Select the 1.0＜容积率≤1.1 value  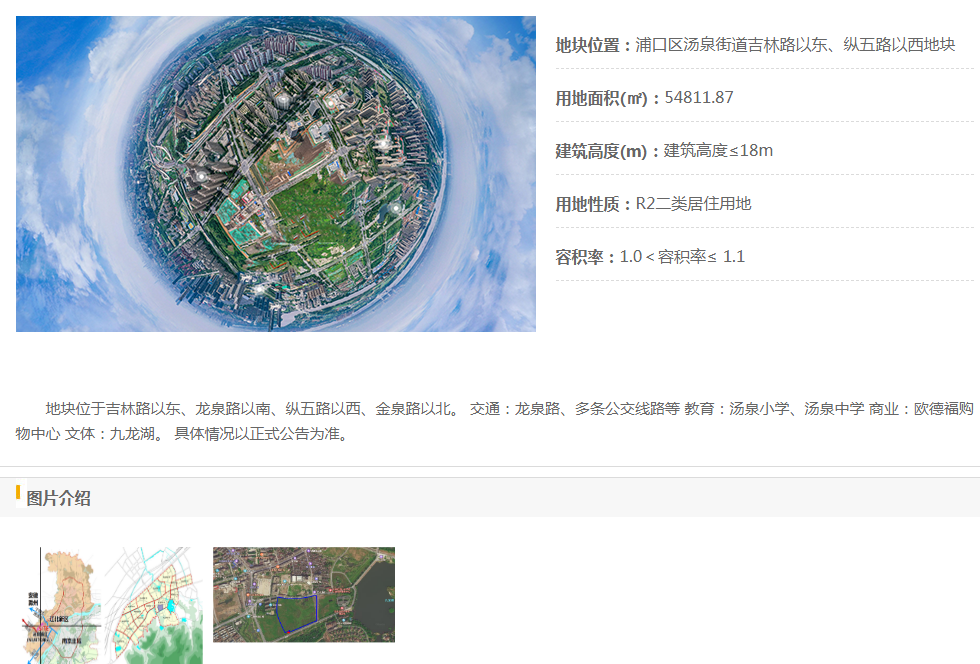pos(682,257)
